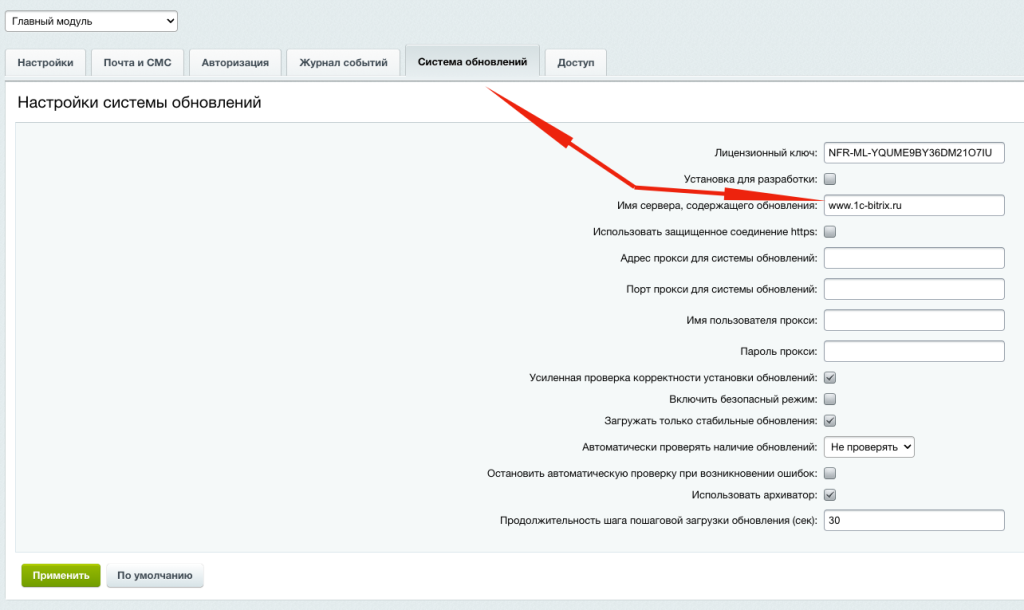Enable Остановить автоматическую проверку при ошибках

829,473
